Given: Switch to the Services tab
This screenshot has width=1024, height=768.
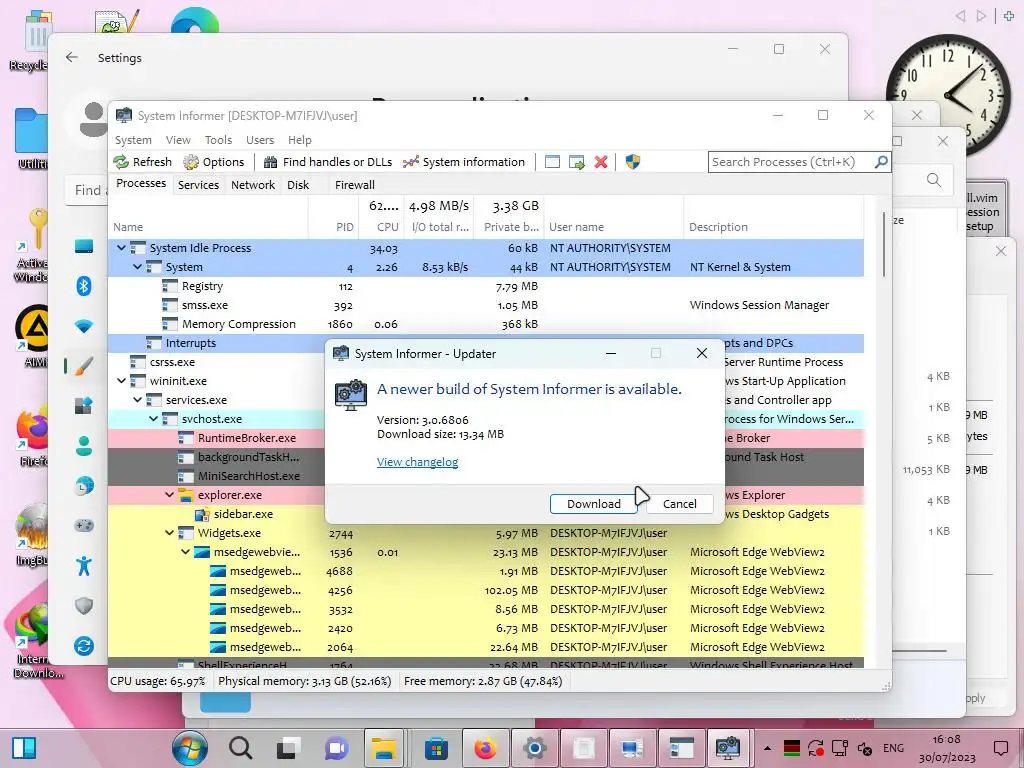Looking at the screenshot, I should coord(199,185).
